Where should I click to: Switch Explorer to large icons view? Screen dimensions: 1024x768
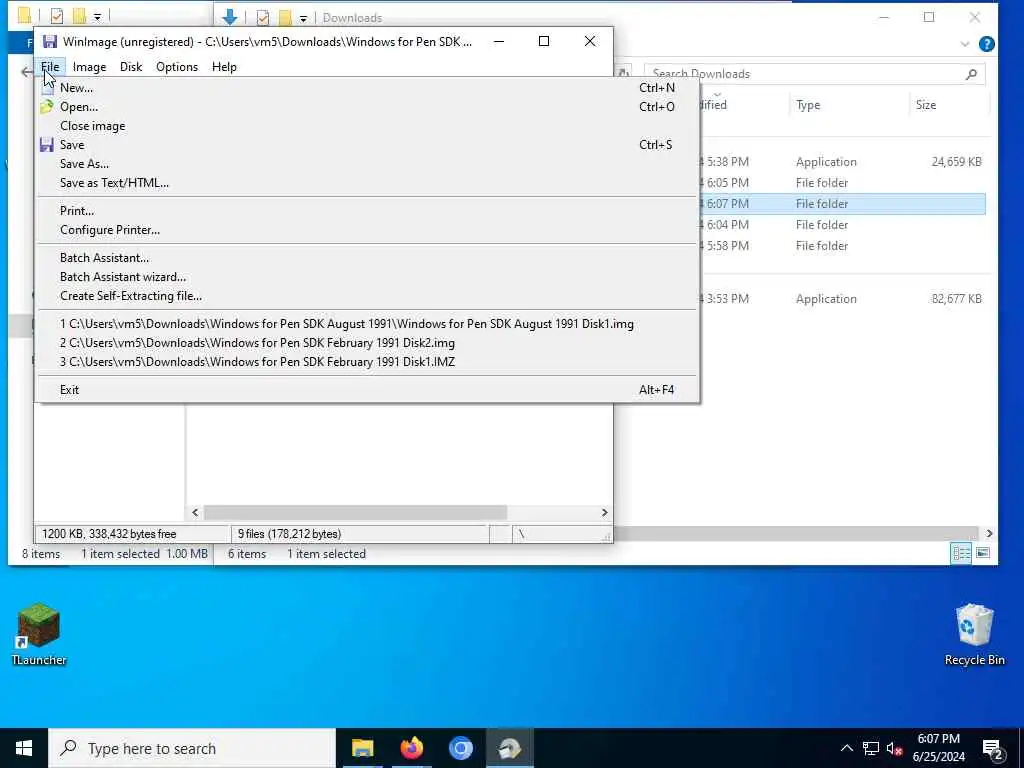click(x=983, y=554)
